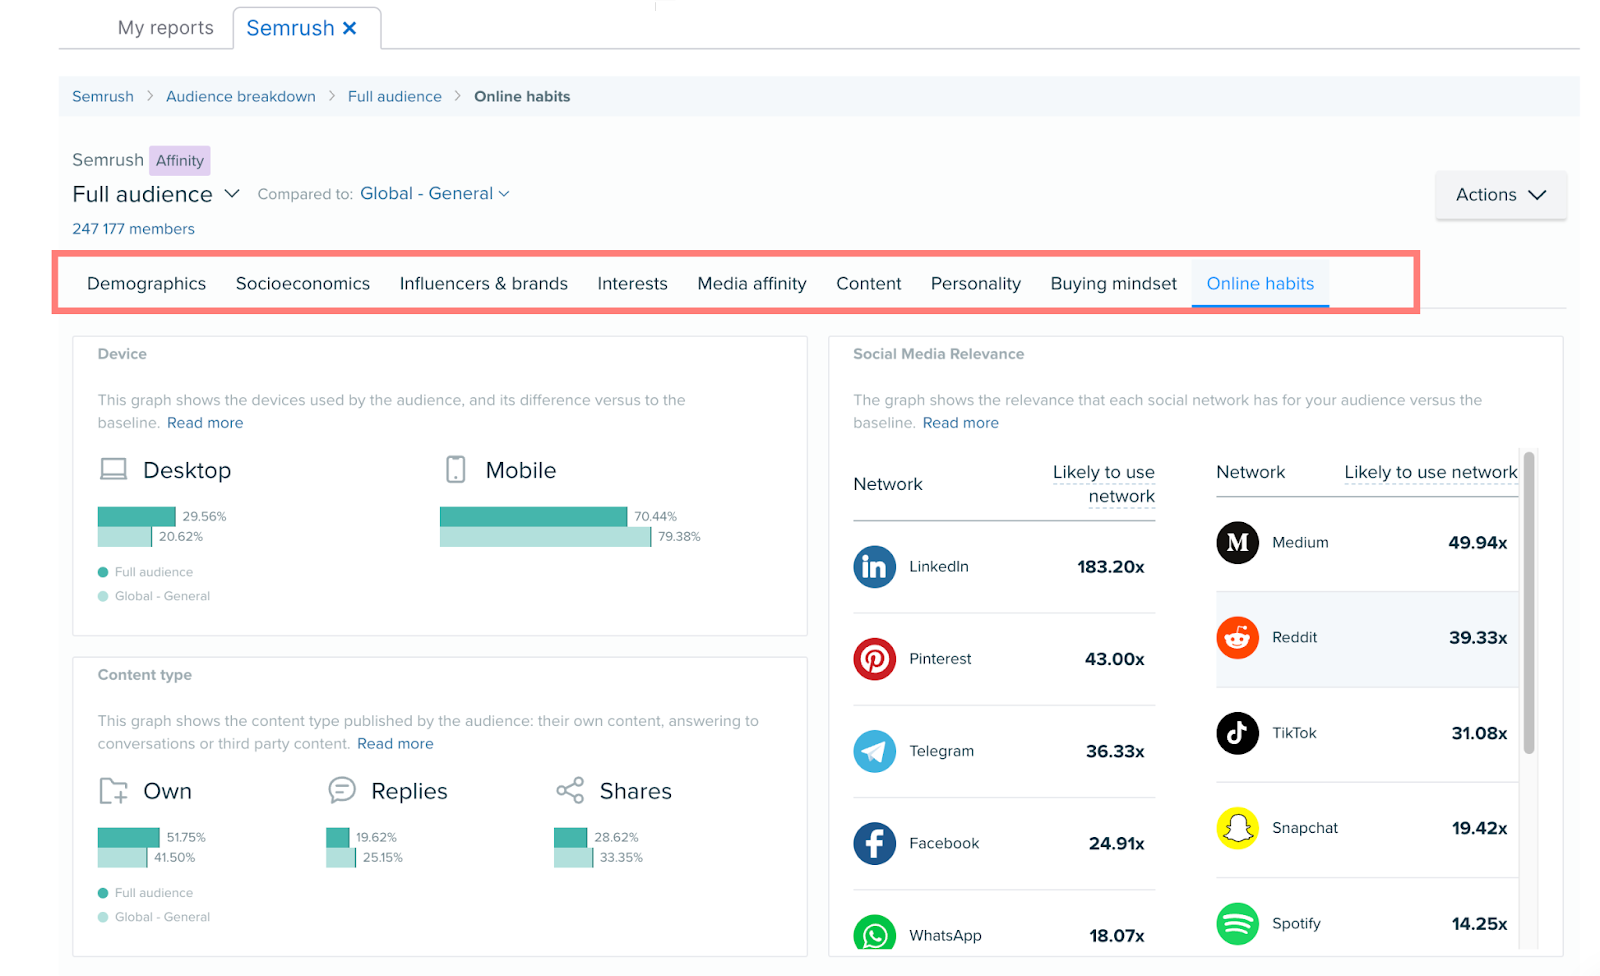Click the Own 51.75% audience bar
This screenshot has width=1600, height=976.
tap(129, 838)
